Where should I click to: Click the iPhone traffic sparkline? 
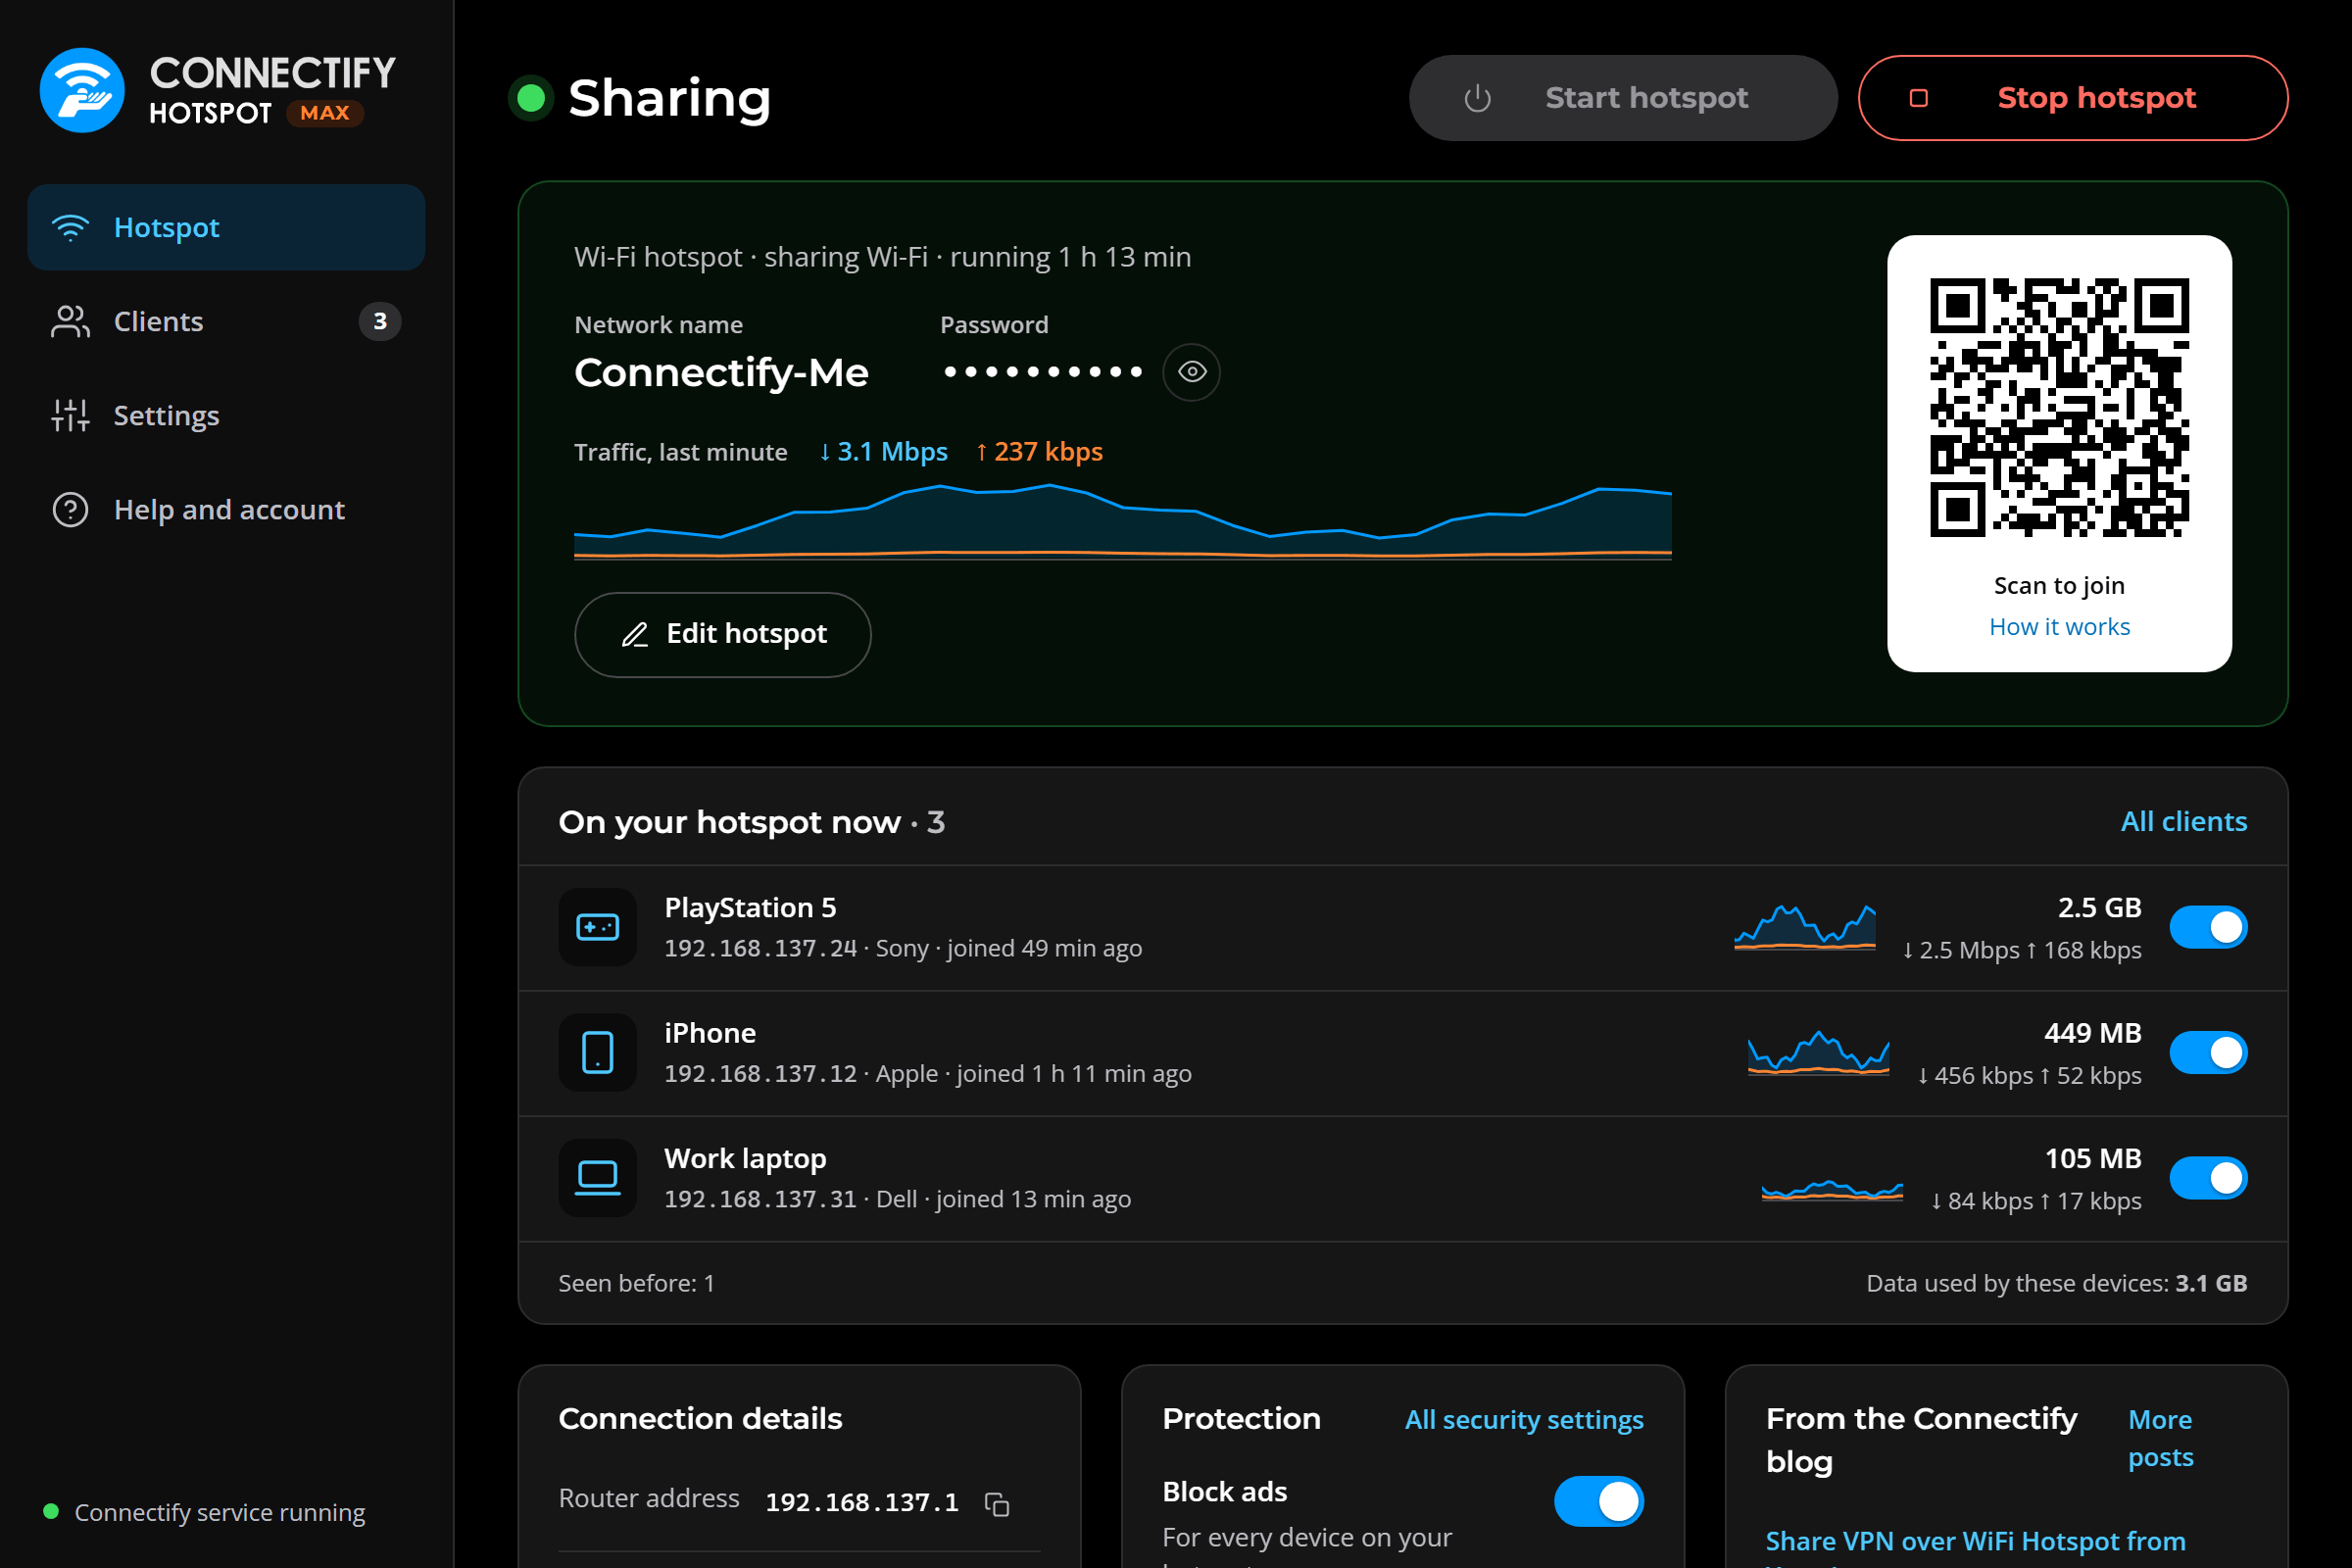click(x=1819, y=1052)
